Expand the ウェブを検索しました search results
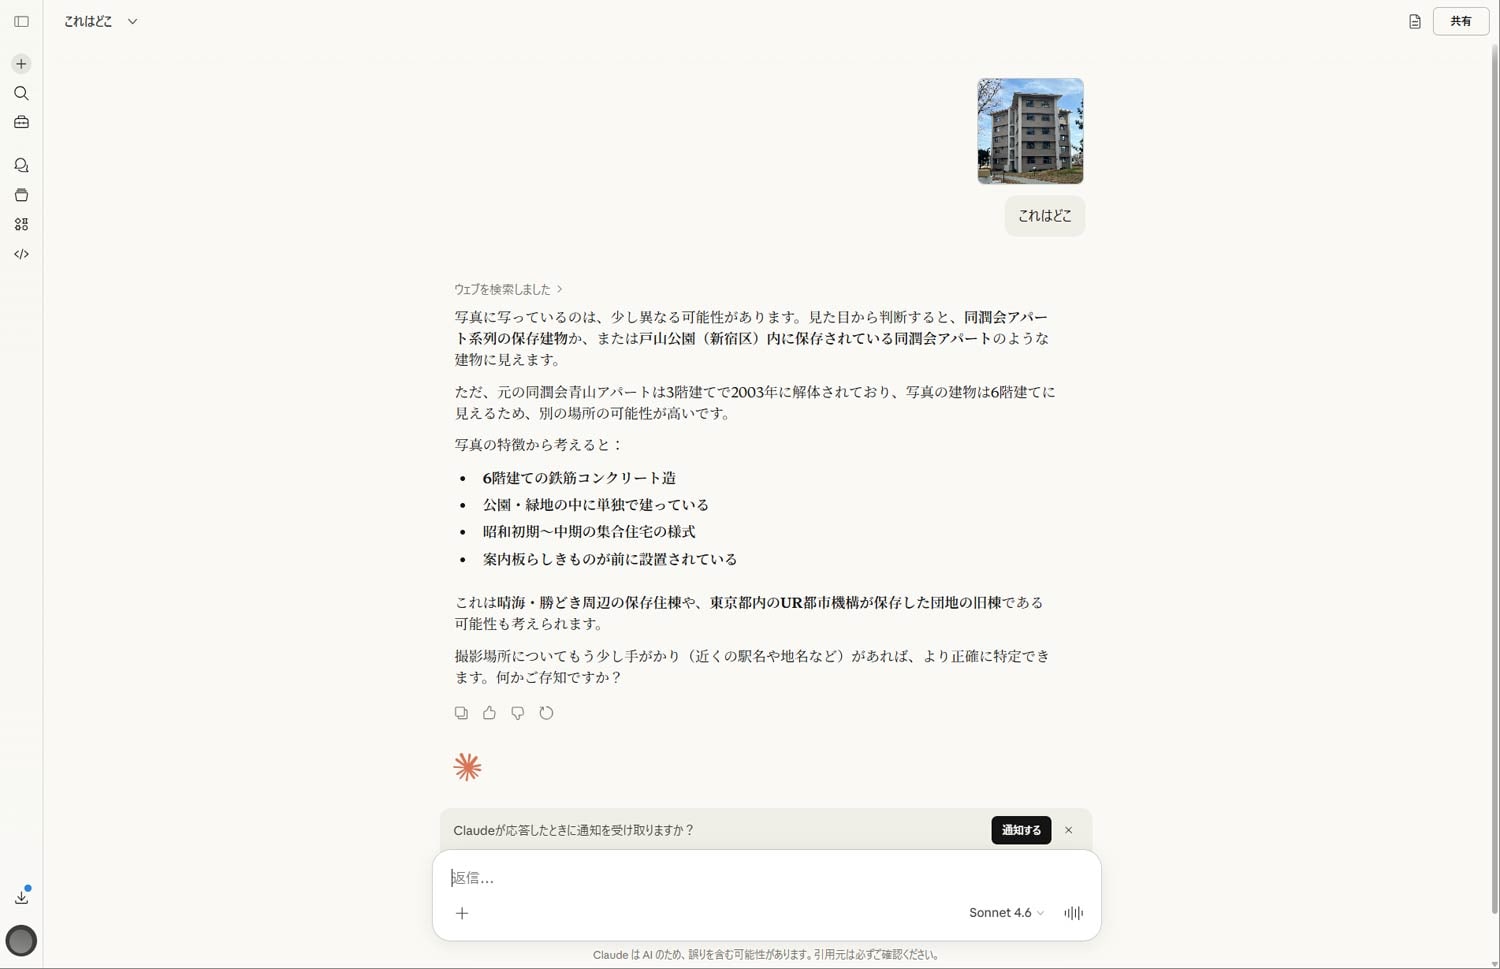Screen dimensions: 1500x969 [x=508, y=288]
